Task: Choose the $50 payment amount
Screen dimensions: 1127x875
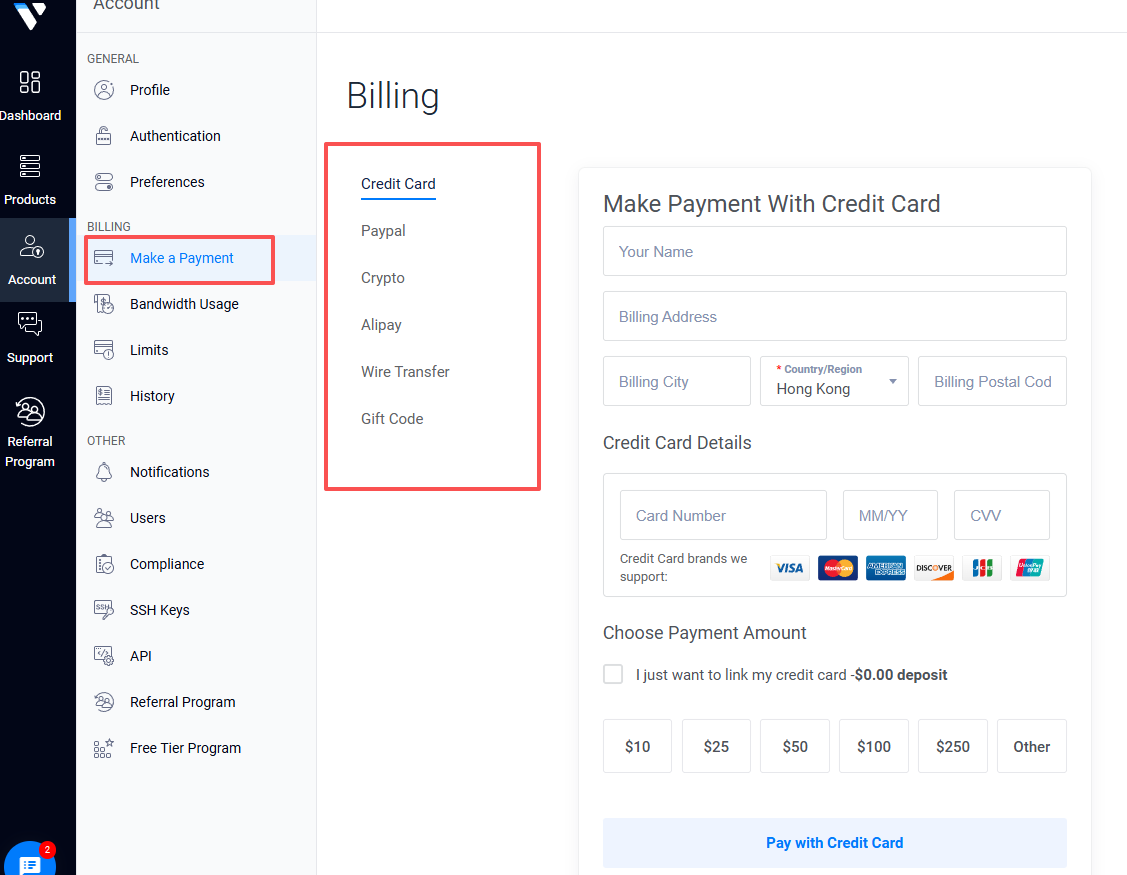Action: [x=795, y=746]
